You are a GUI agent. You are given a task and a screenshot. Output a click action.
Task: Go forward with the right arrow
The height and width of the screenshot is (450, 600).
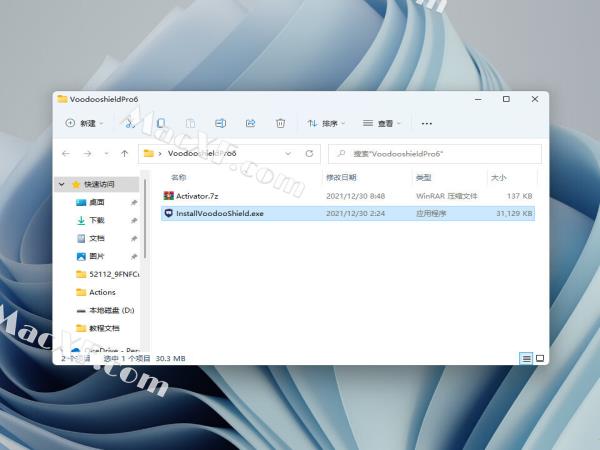88,154
